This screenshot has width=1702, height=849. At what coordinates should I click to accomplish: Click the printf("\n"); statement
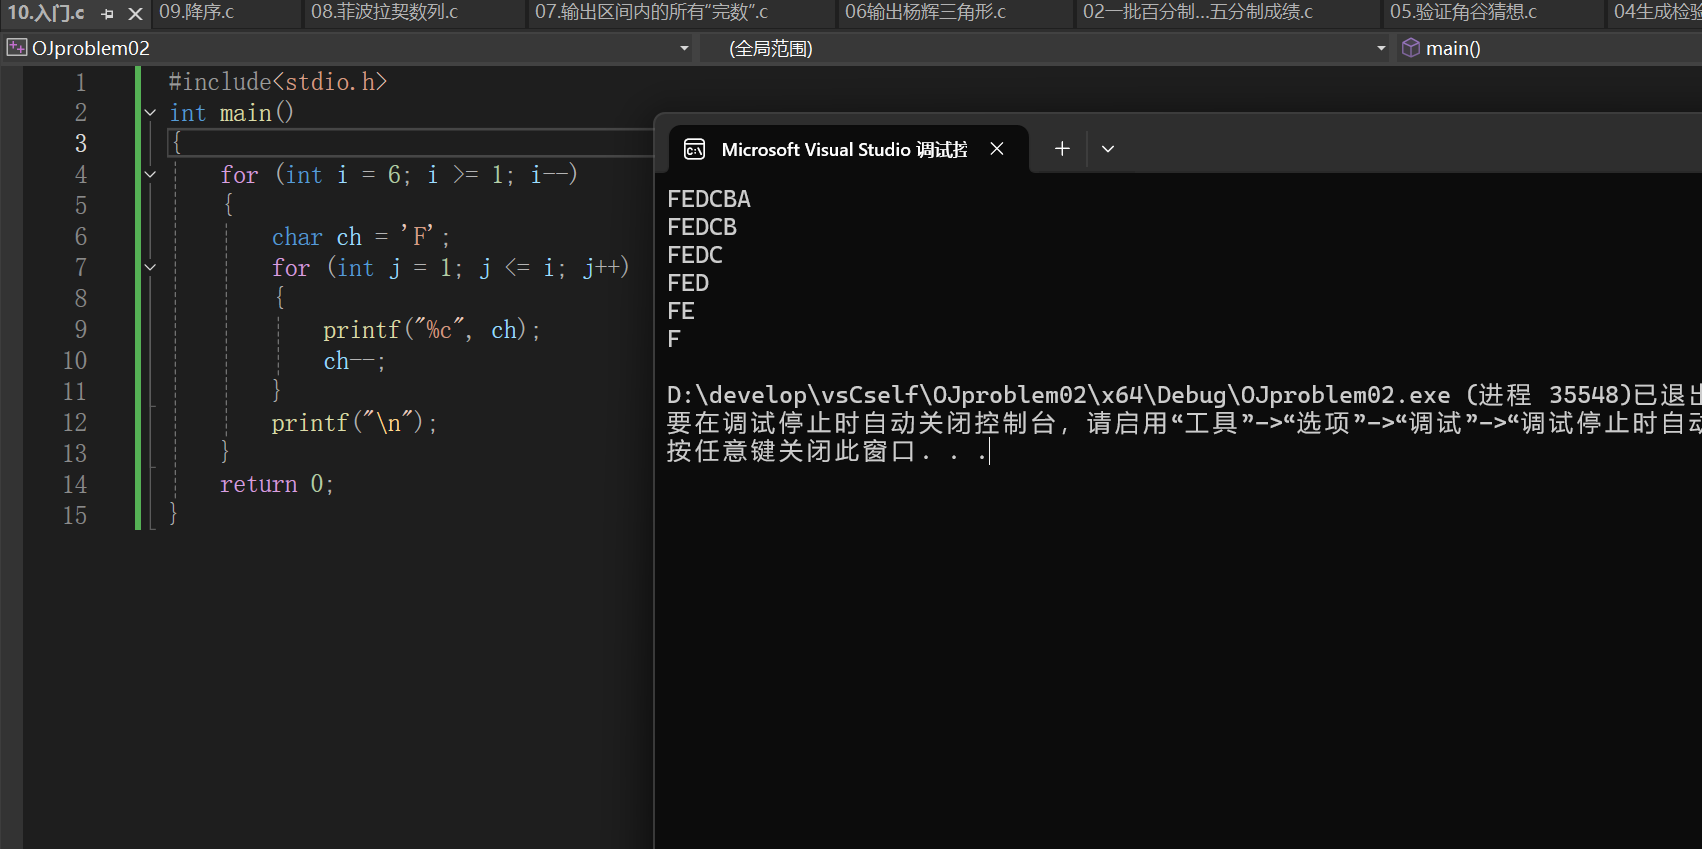pyautogui.click(x=354, y=423)
